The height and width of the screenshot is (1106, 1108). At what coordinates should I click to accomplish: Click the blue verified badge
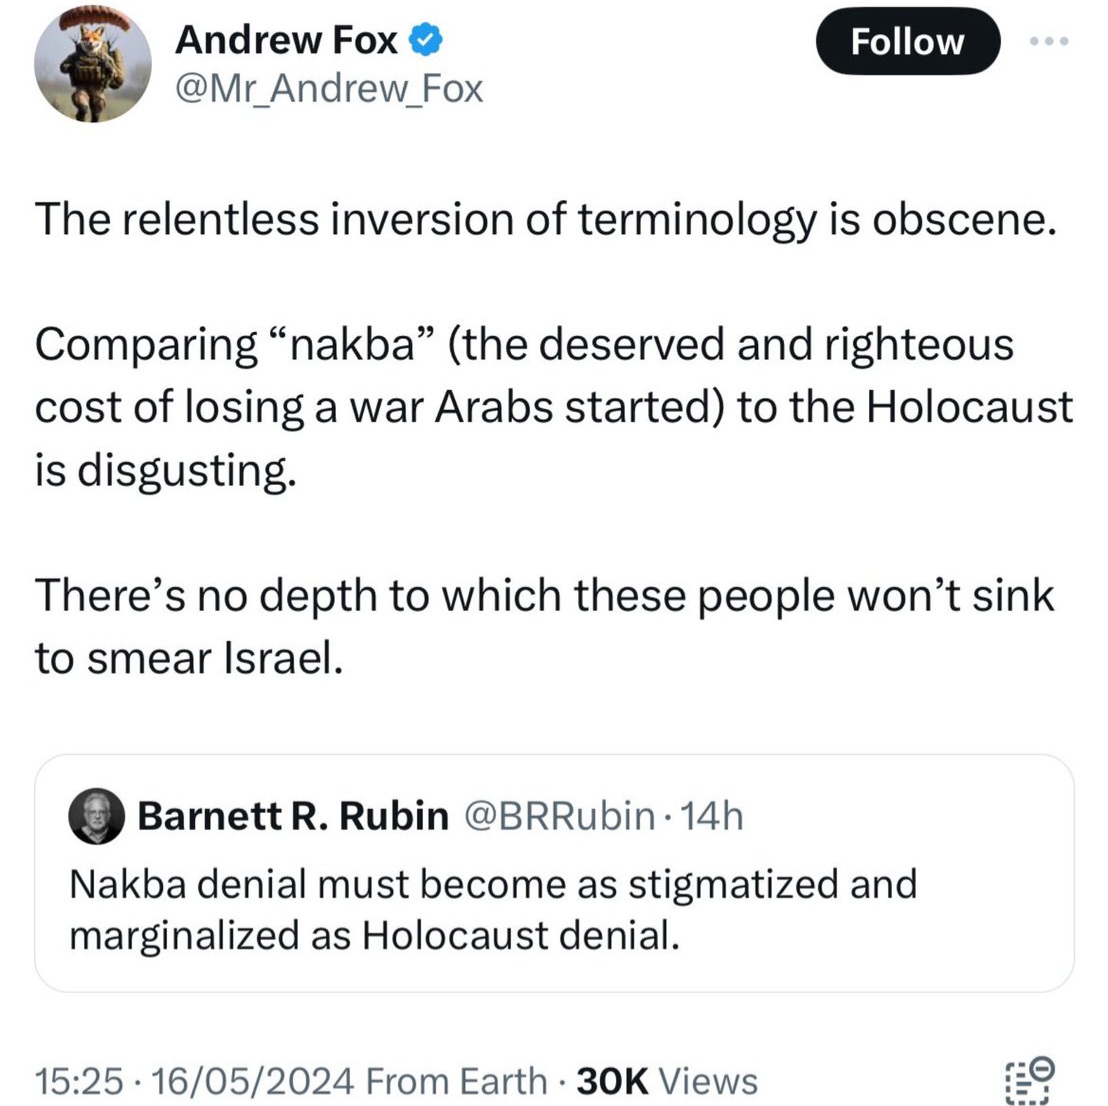click(426, 40)
